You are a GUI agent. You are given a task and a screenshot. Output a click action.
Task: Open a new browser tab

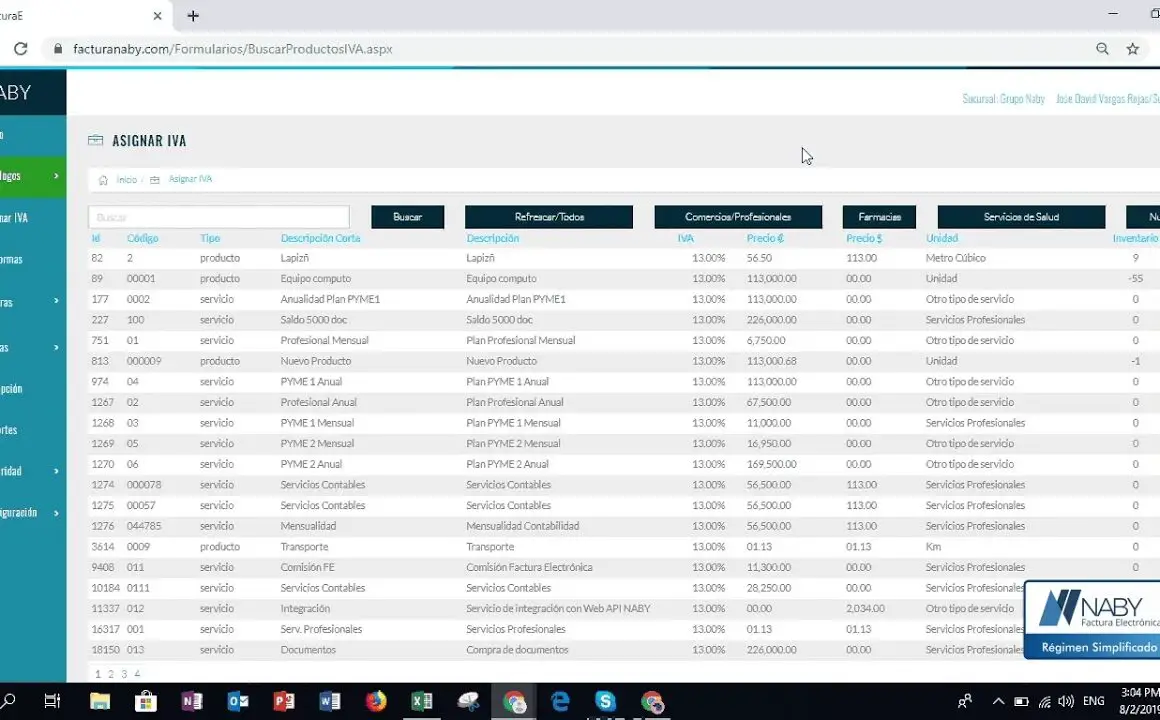(x=193, y=16)
